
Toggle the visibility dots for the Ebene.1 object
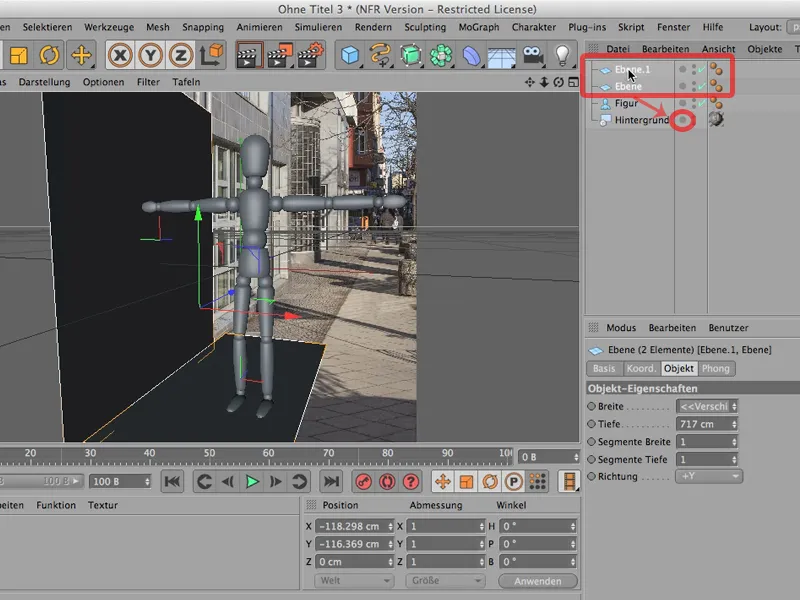click(693, 69)
